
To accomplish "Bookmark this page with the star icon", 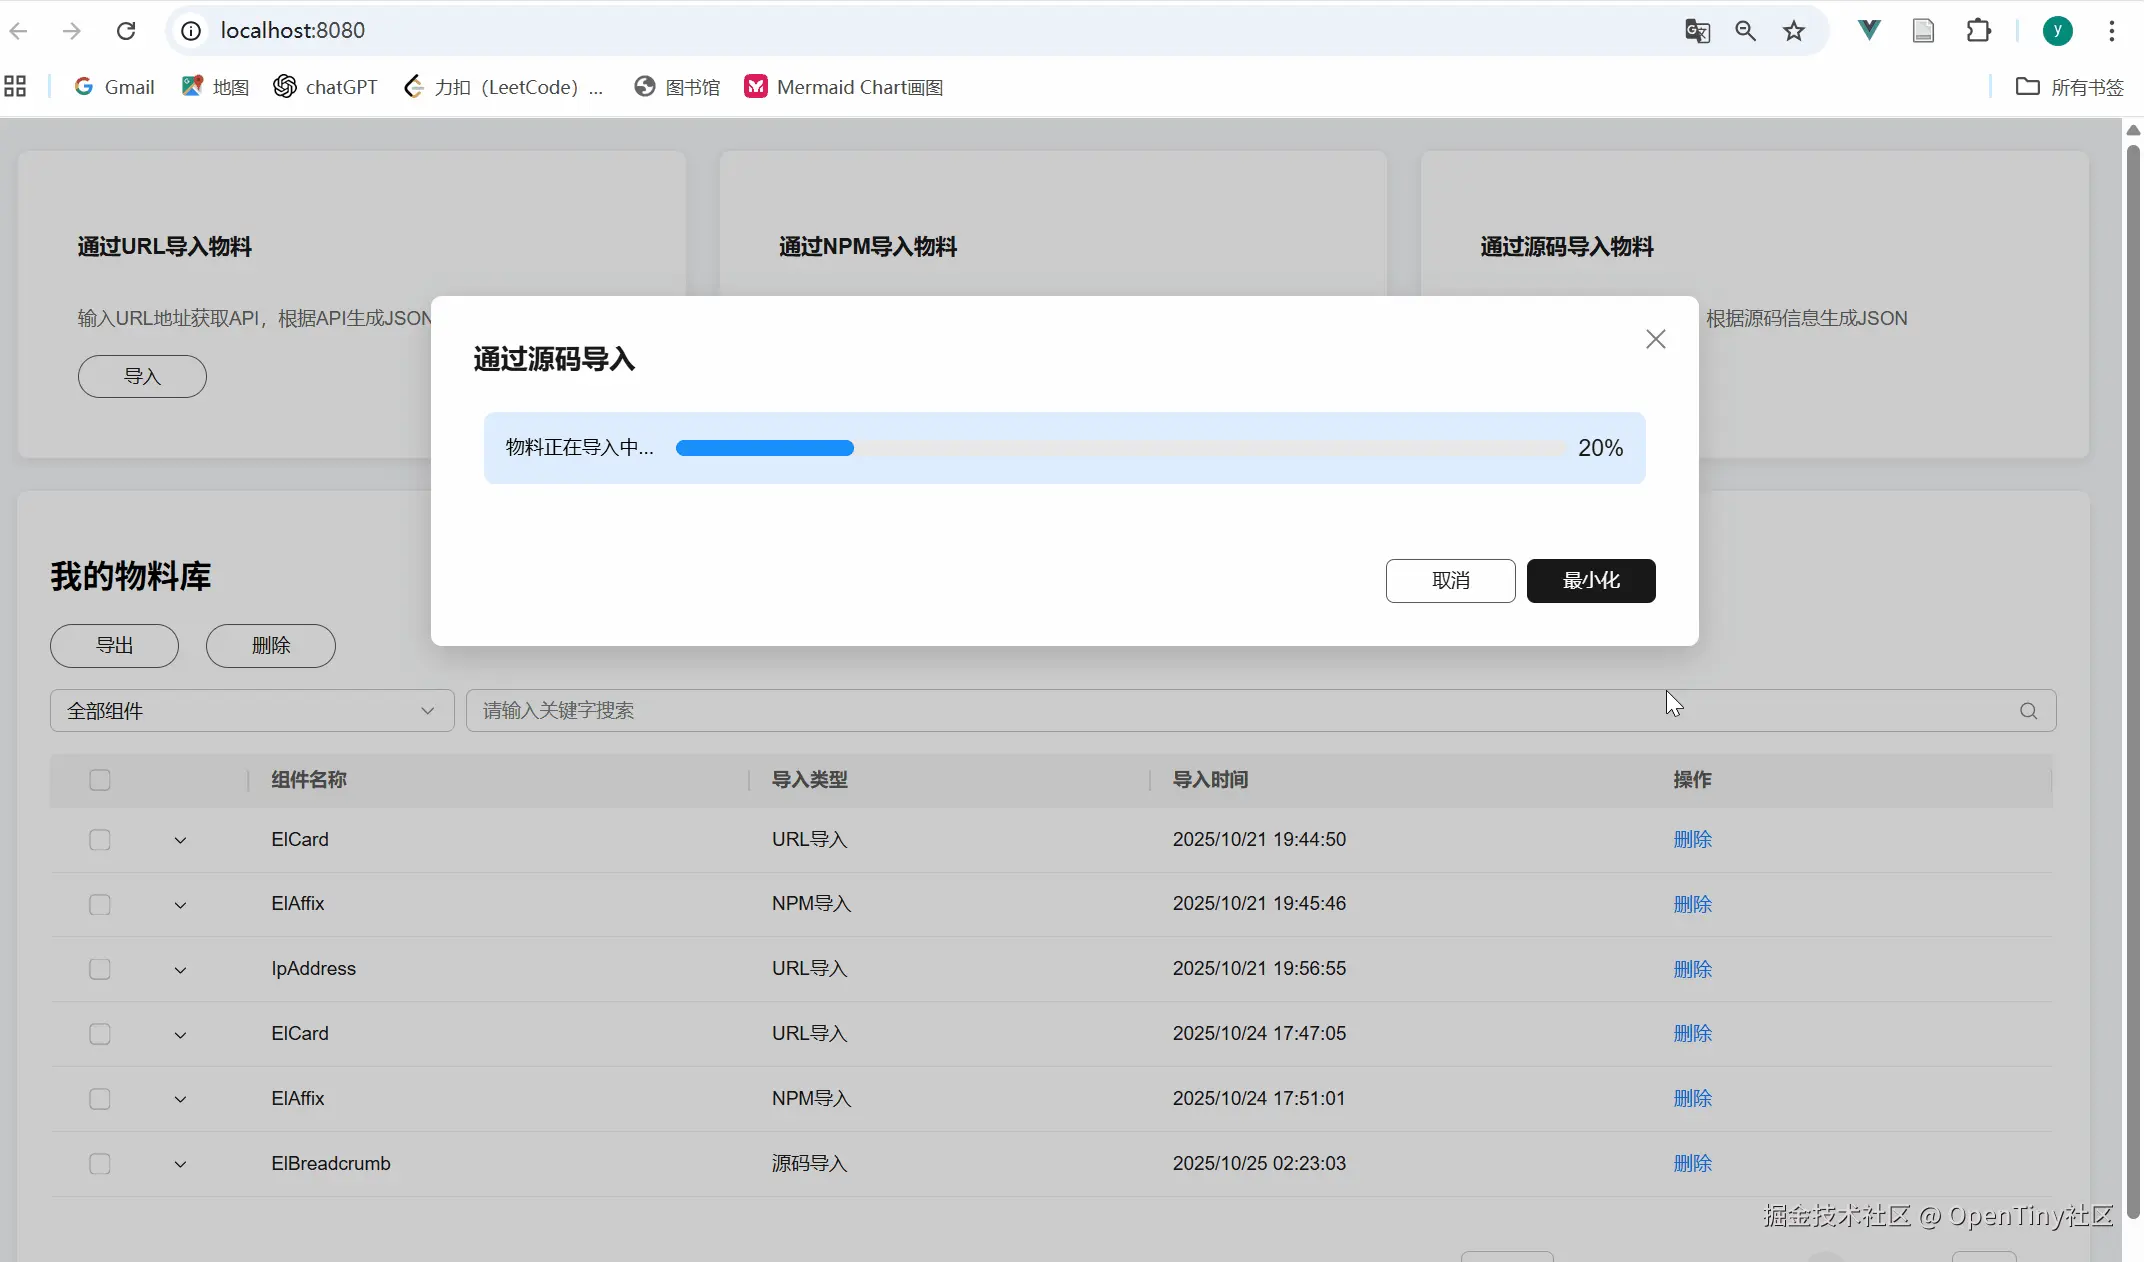I will point(1793,31).
